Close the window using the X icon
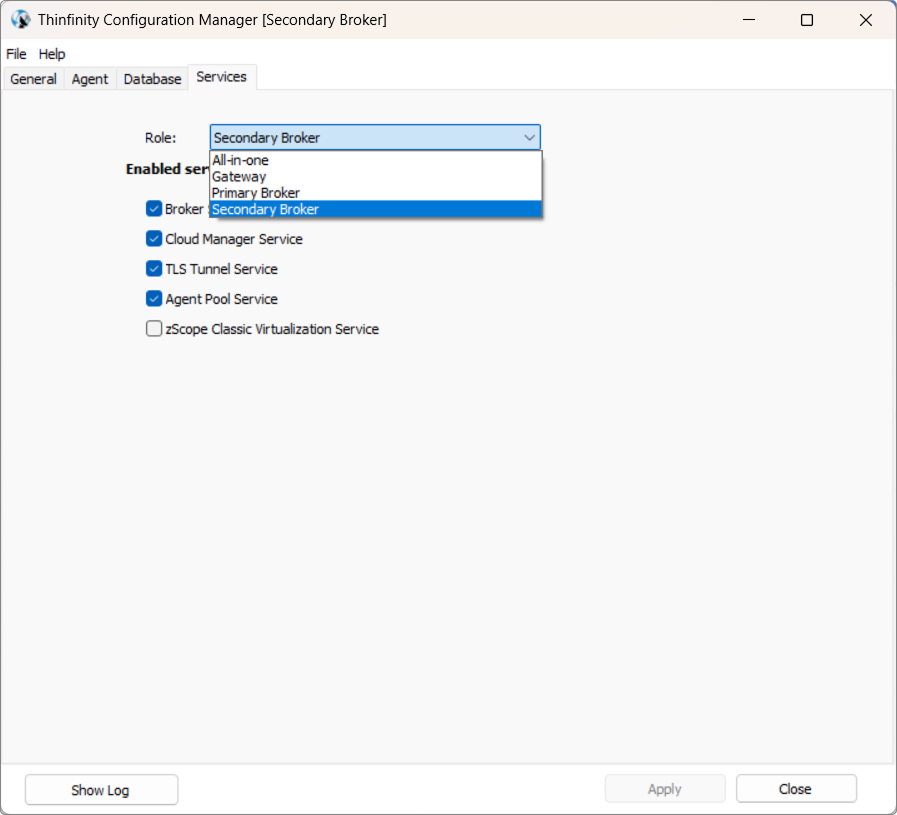Viewport: 897px width, 815px height. click(x=866, y=20)
